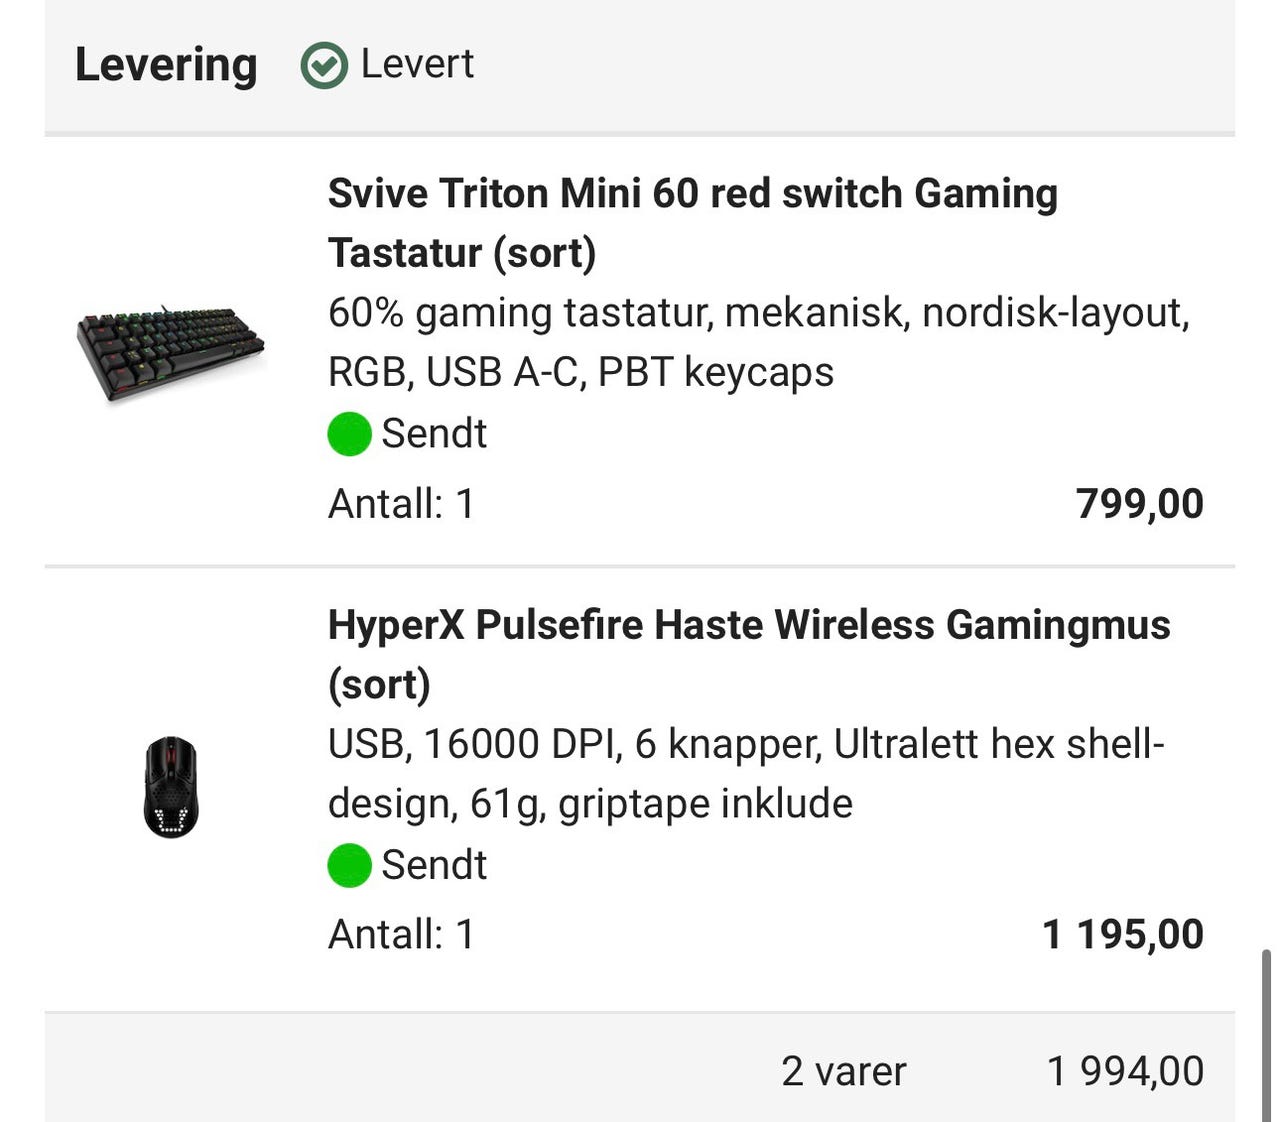Click the mouse price 1 195,00
1280x1122 pixels.
tap(1123, 933)
